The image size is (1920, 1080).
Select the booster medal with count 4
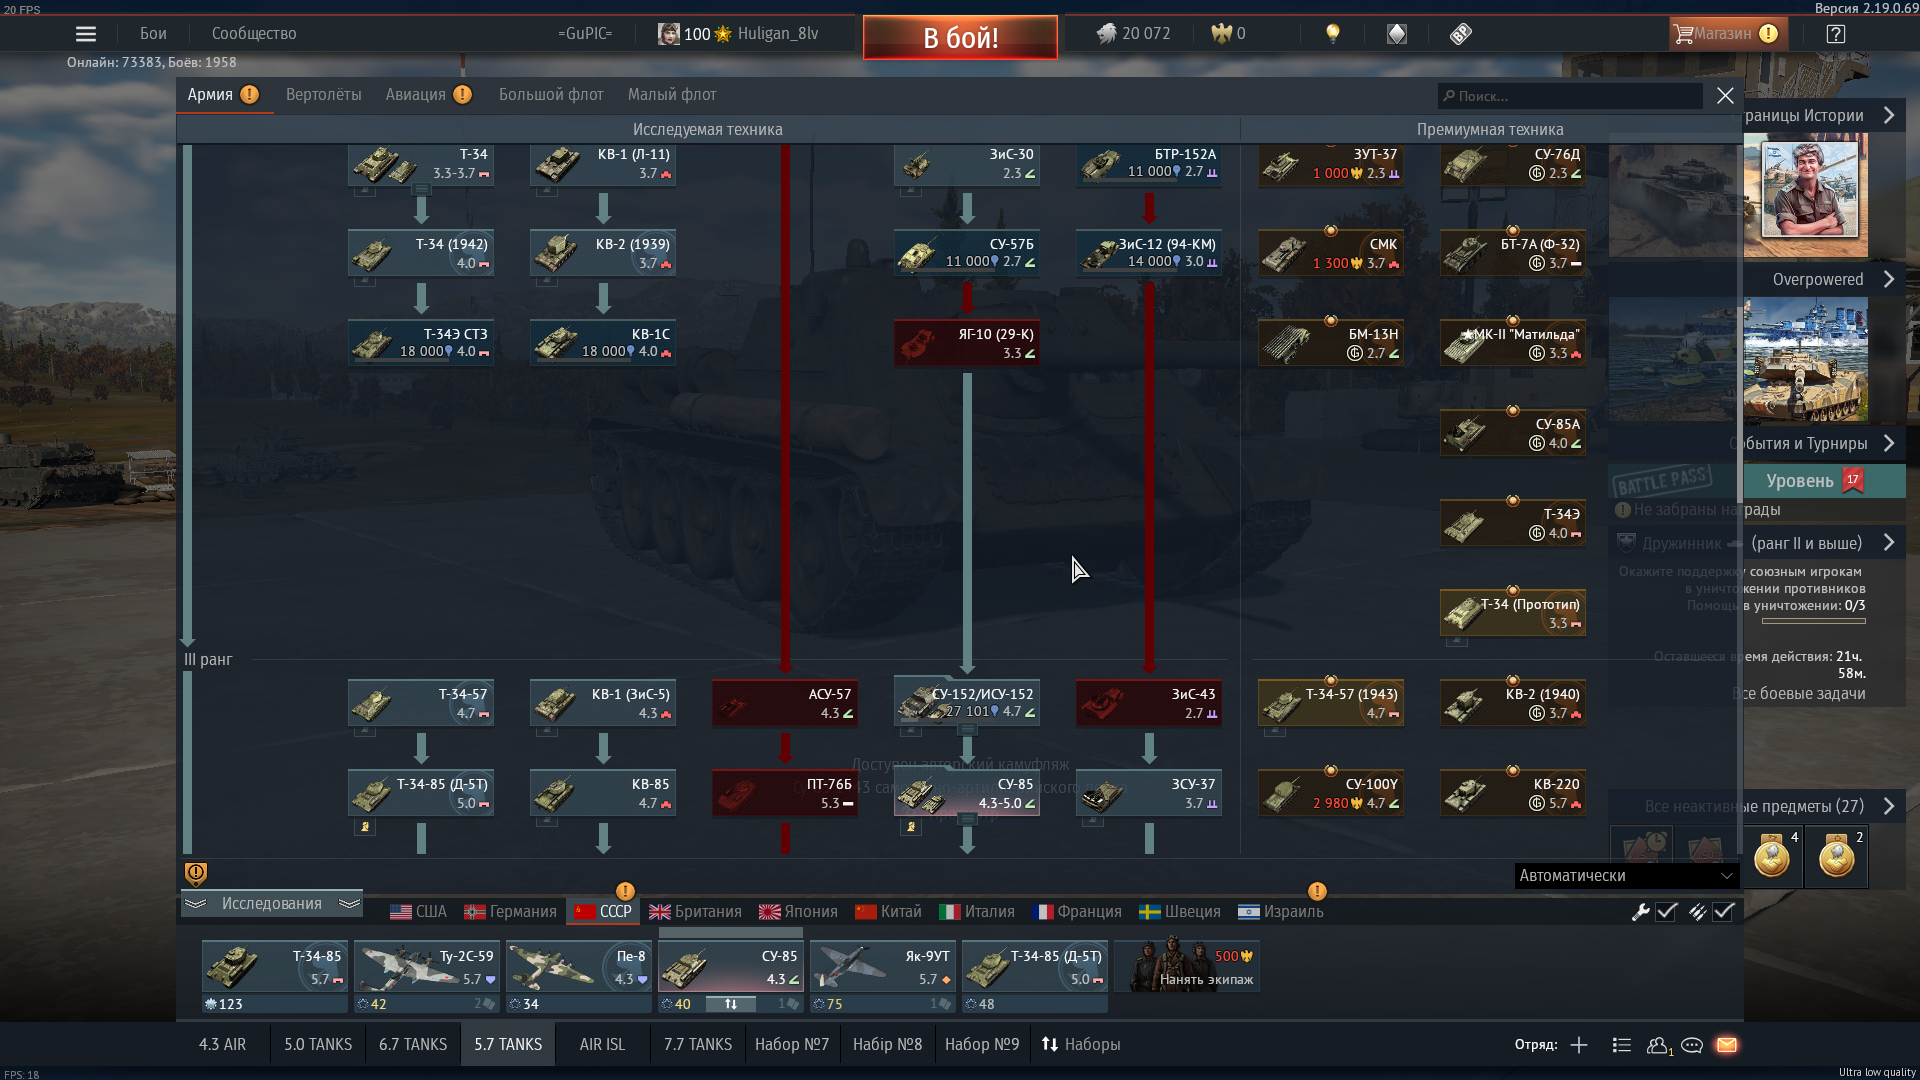(1772, 857)
